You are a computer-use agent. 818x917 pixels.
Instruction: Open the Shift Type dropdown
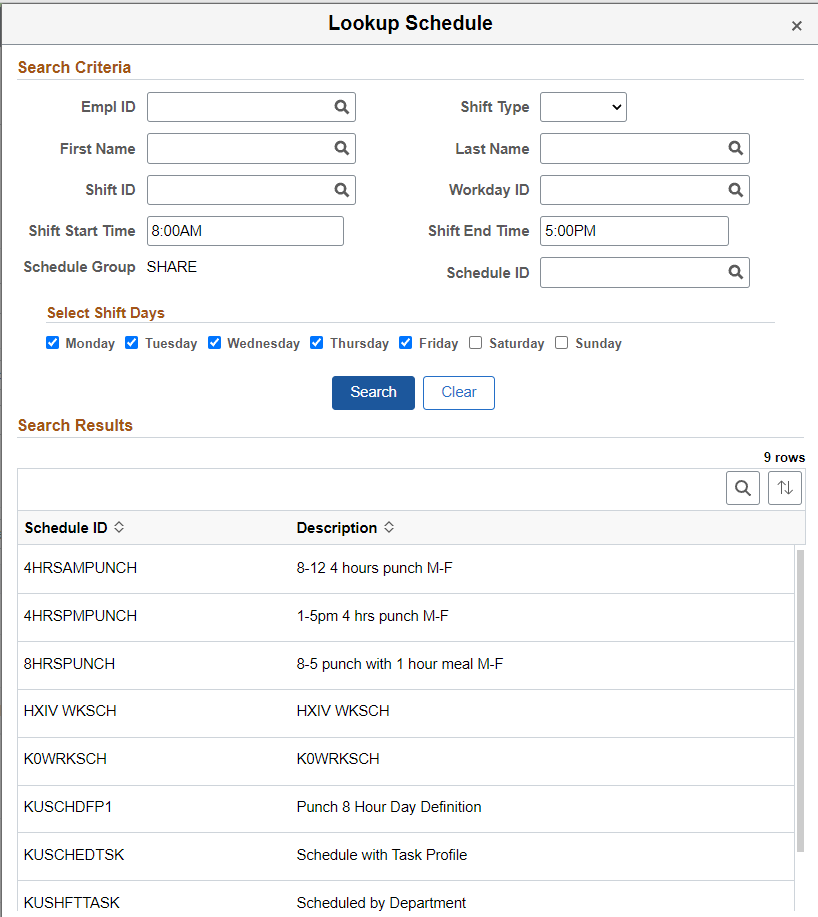pos(583,107)
